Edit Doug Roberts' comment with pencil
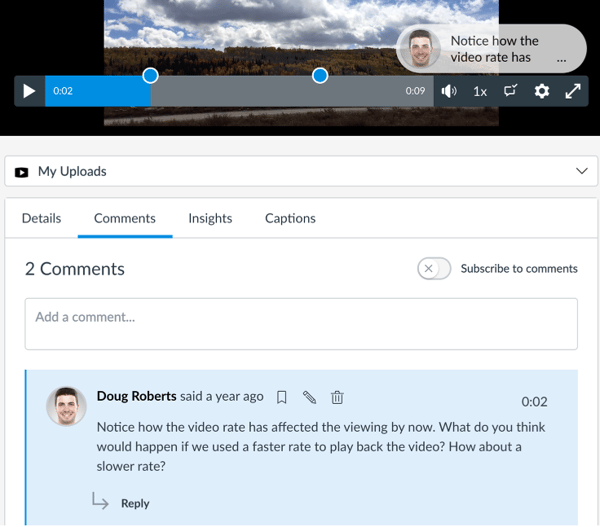 coord(310,397)
